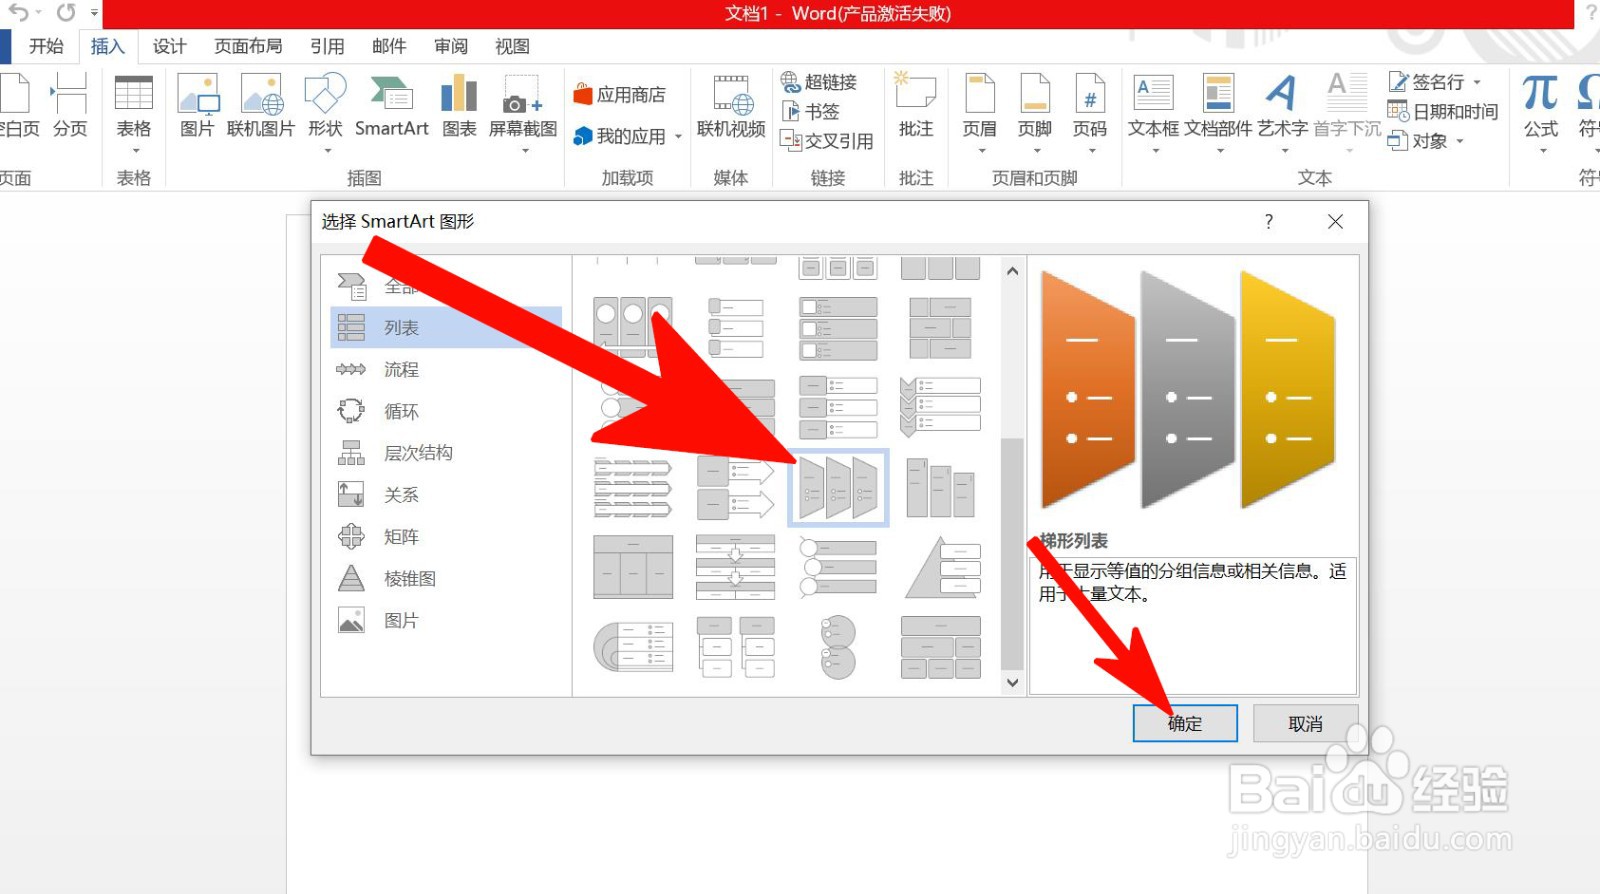Insert a Picture (图片) from file

coord(197,106)
